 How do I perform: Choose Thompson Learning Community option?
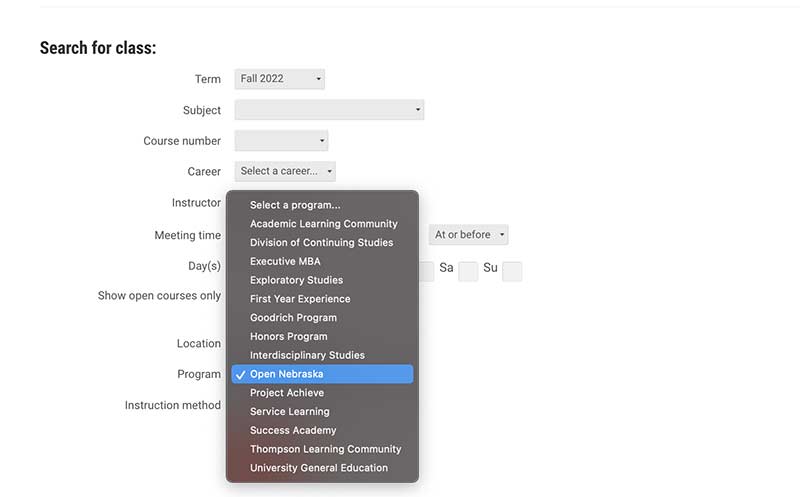322,449
